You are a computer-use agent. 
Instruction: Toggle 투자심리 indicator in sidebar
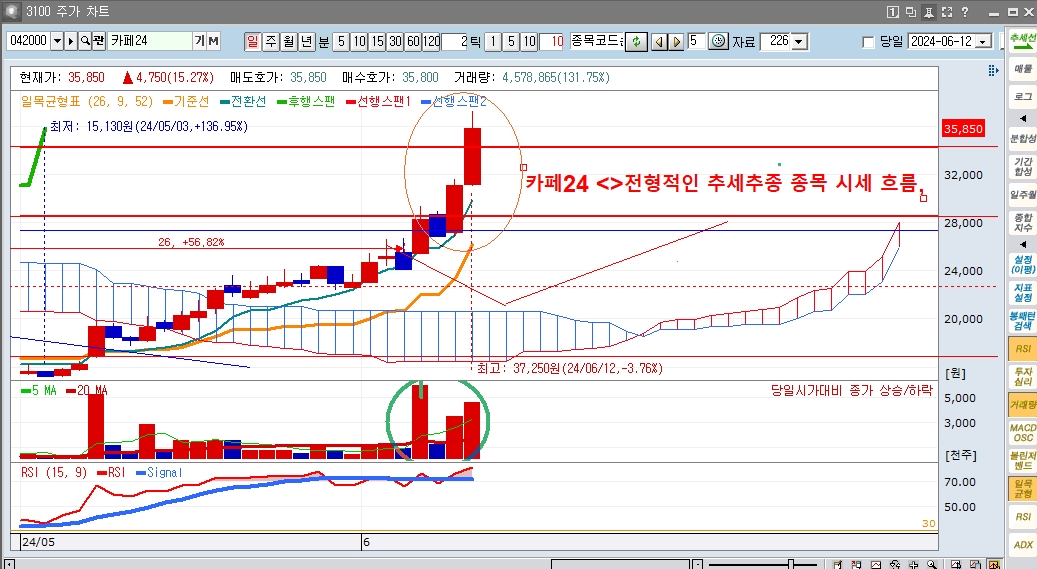[x=1022, y=377]
